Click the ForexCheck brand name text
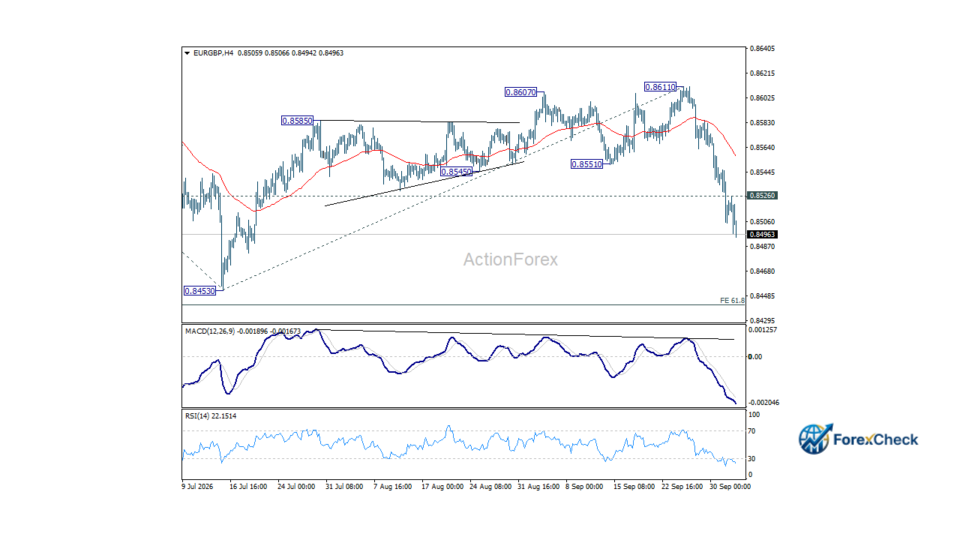This screenshot has width=960, height=540. 876,440
